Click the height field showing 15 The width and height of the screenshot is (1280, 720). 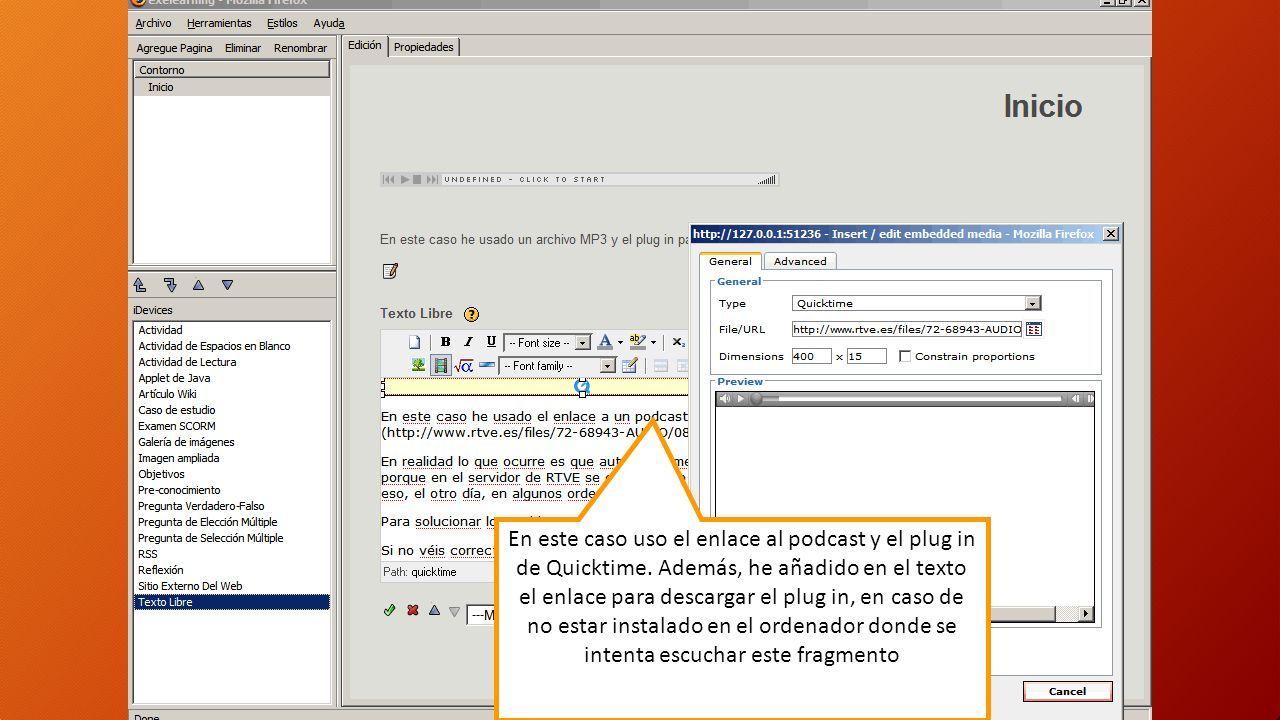(x=866, y=356)
